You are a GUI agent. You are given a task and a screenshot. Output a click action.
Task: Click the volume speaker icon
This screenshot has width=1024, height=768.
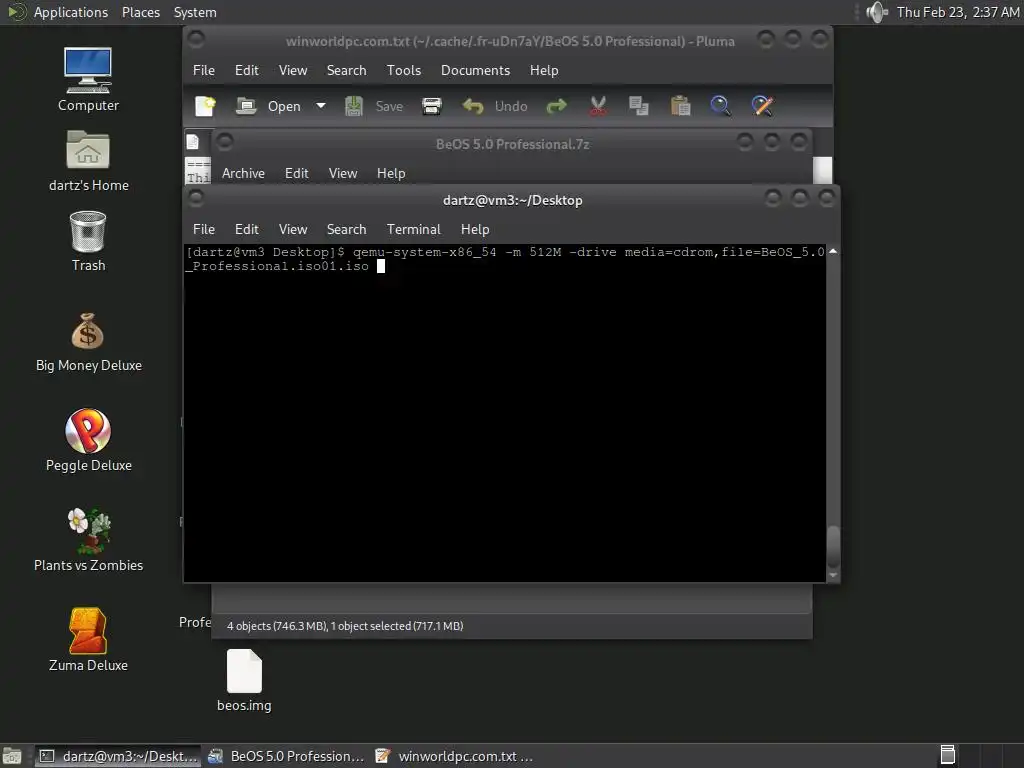coord(876,12)
